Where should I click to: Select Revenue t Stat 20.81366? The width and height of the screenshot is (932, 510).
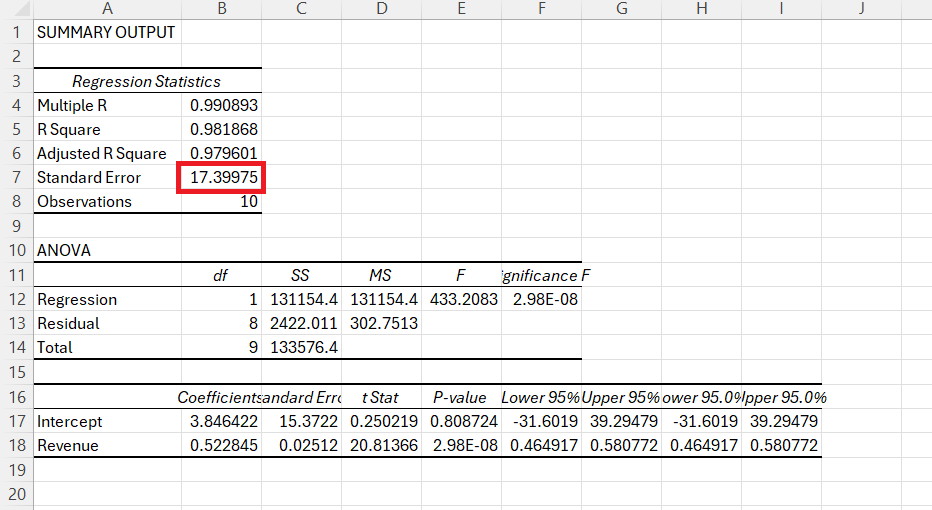(x=381, y=445)
